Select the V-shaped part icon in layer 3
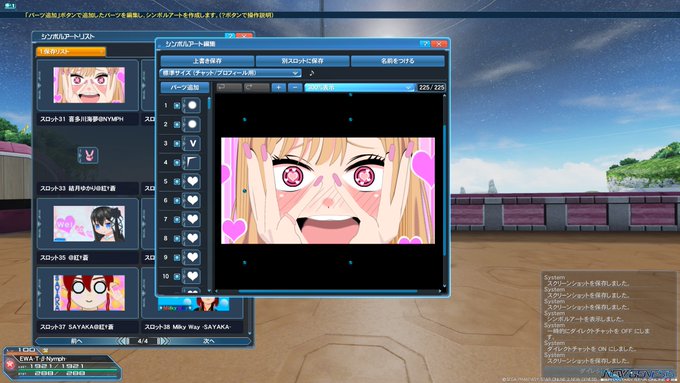The image size is (680, 383). [192, 144]
